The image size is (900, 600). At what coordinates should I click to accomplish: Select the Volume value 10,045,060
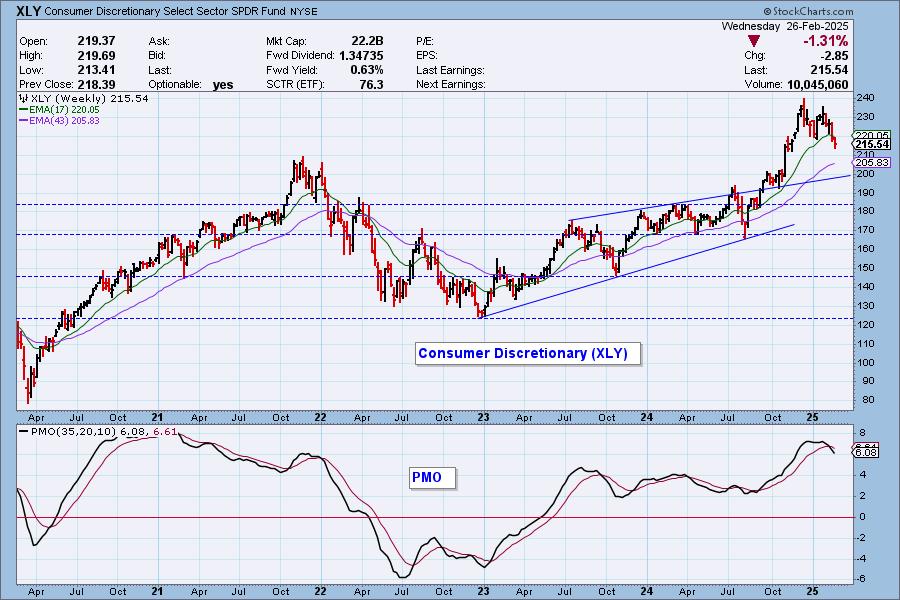817,84
